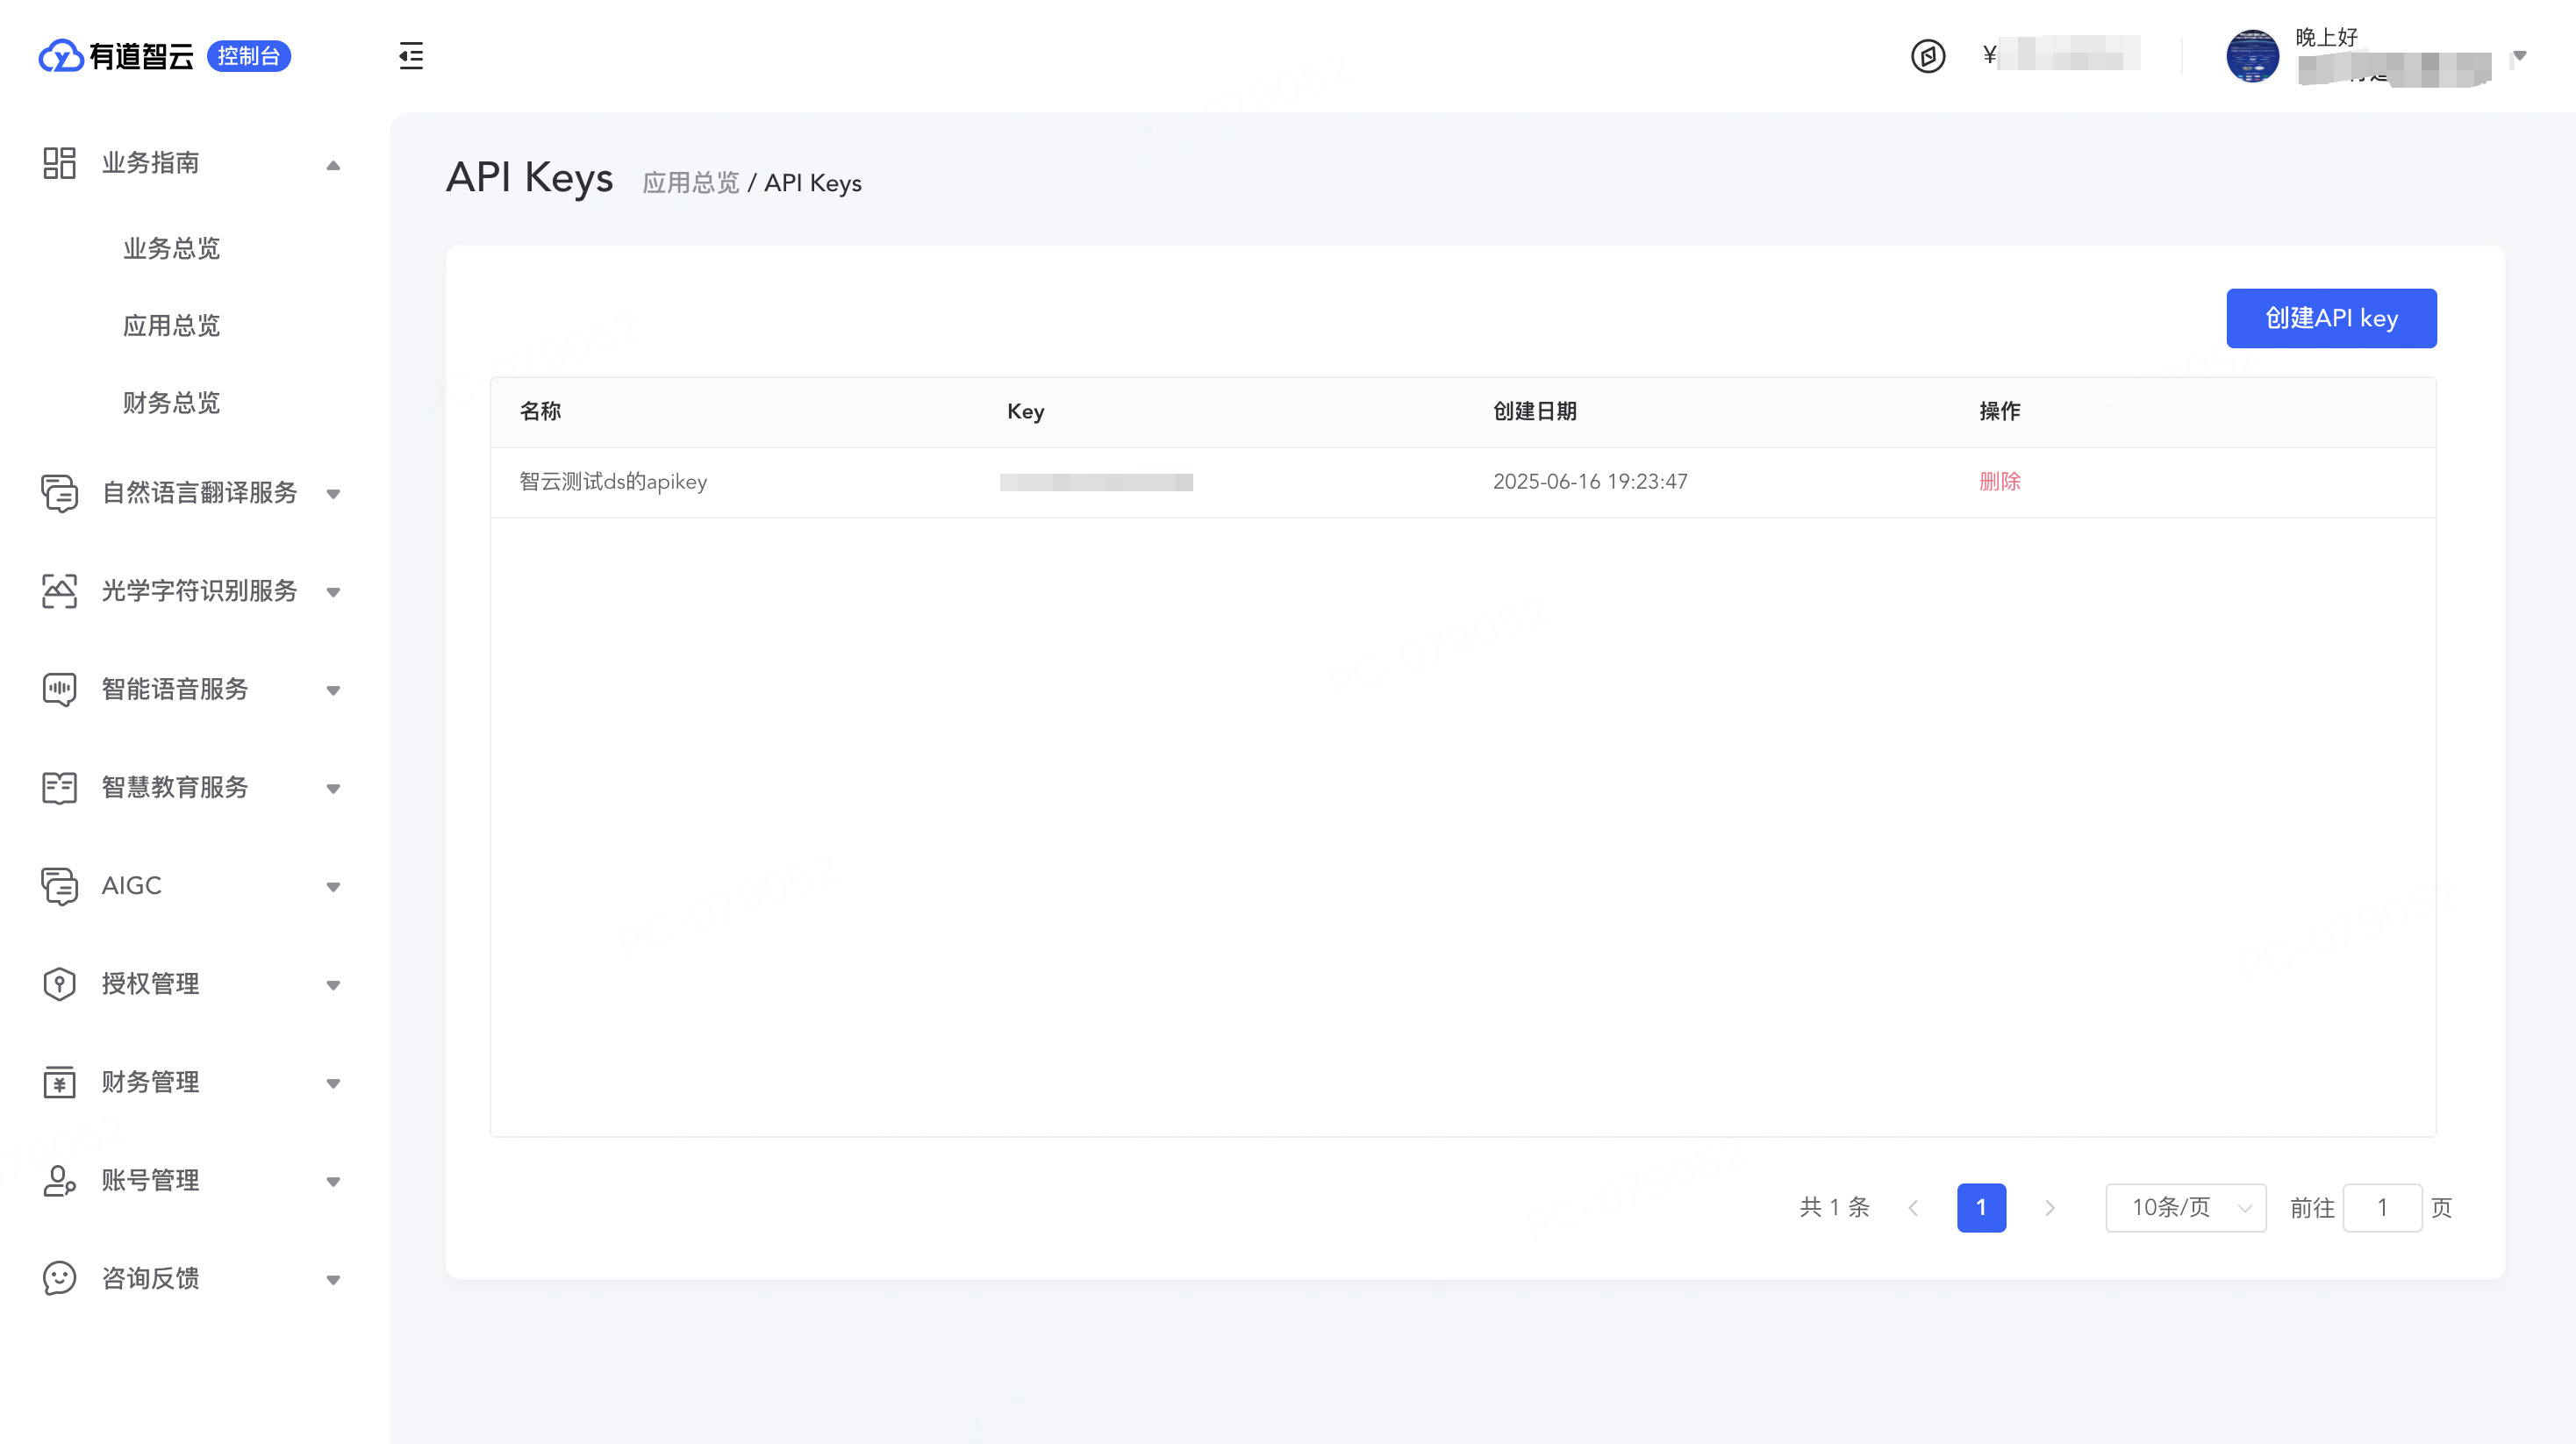Expand the AIGC menu arrow
The width and height of the screenshot is (2576, 1444).
333,887
